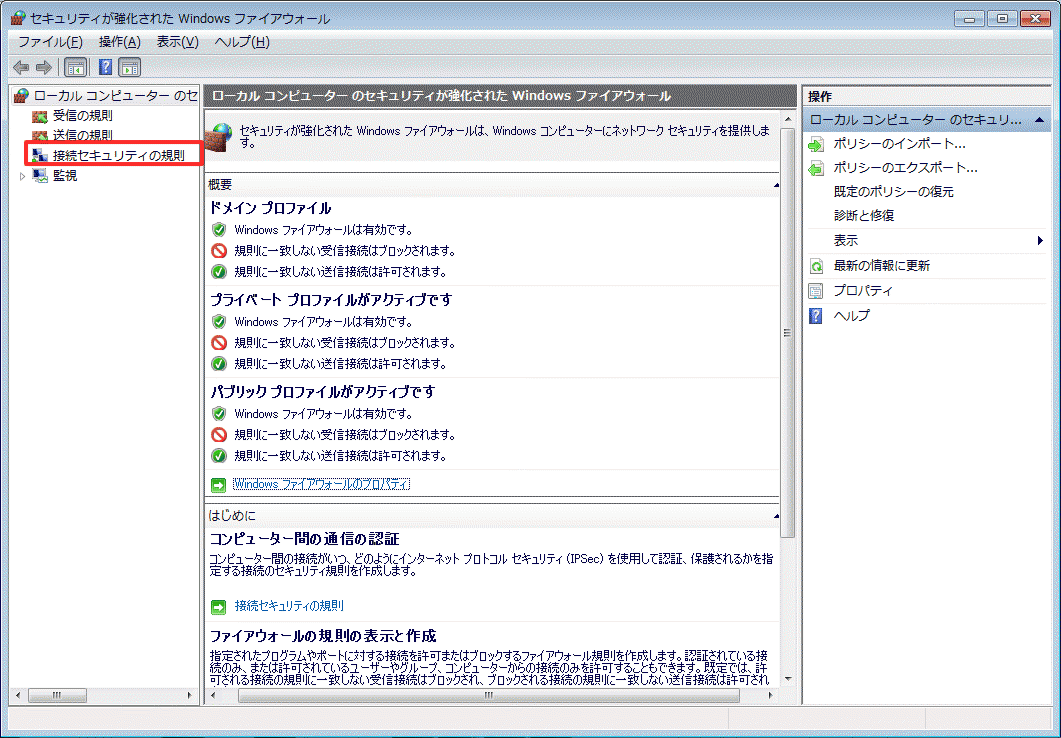
Task: Click the ポリシーのインポート import icon
Action: point(816,144)
